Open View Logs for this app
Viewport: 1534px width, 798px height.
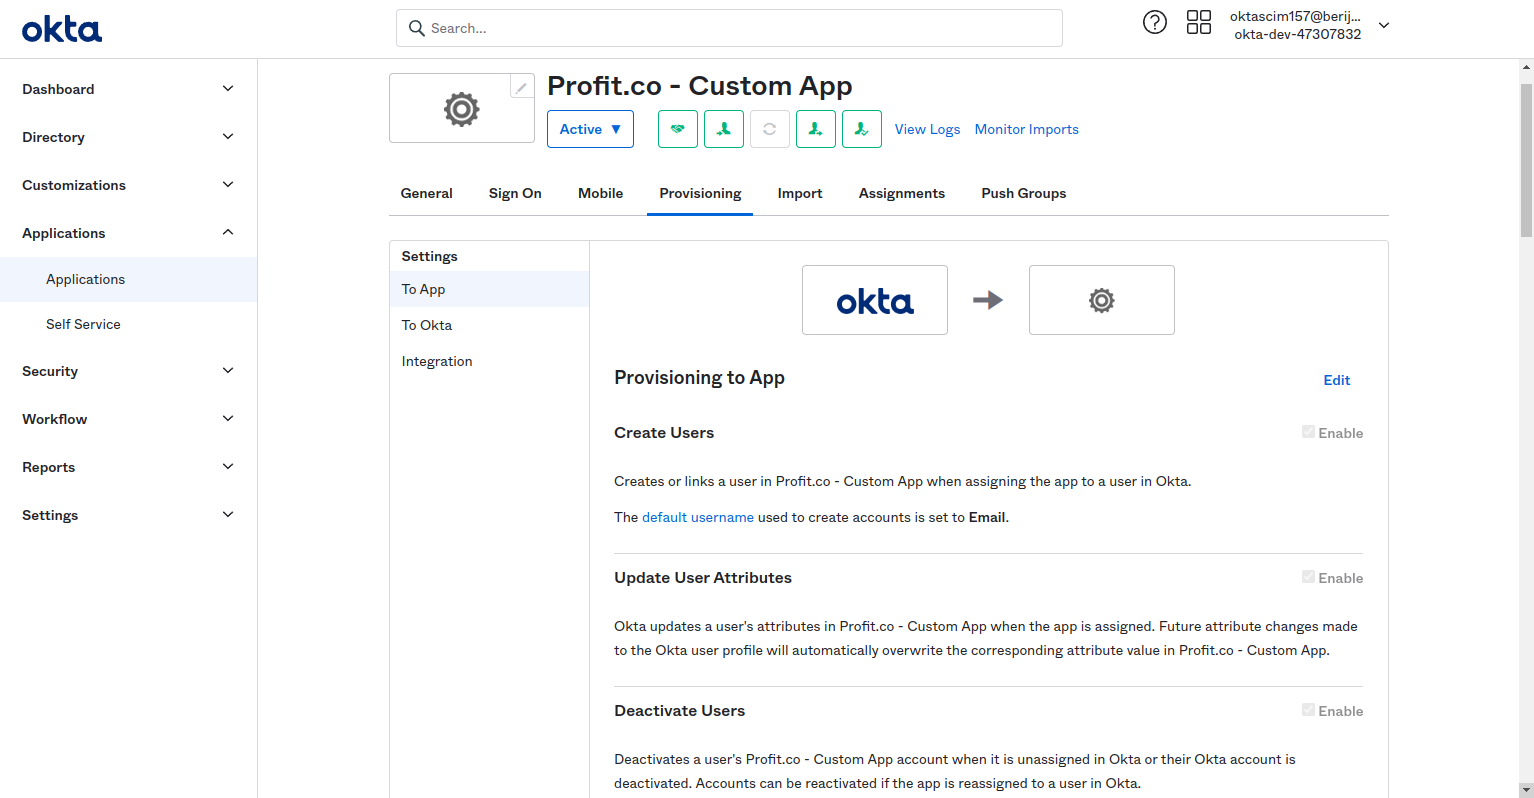[927, 129]
